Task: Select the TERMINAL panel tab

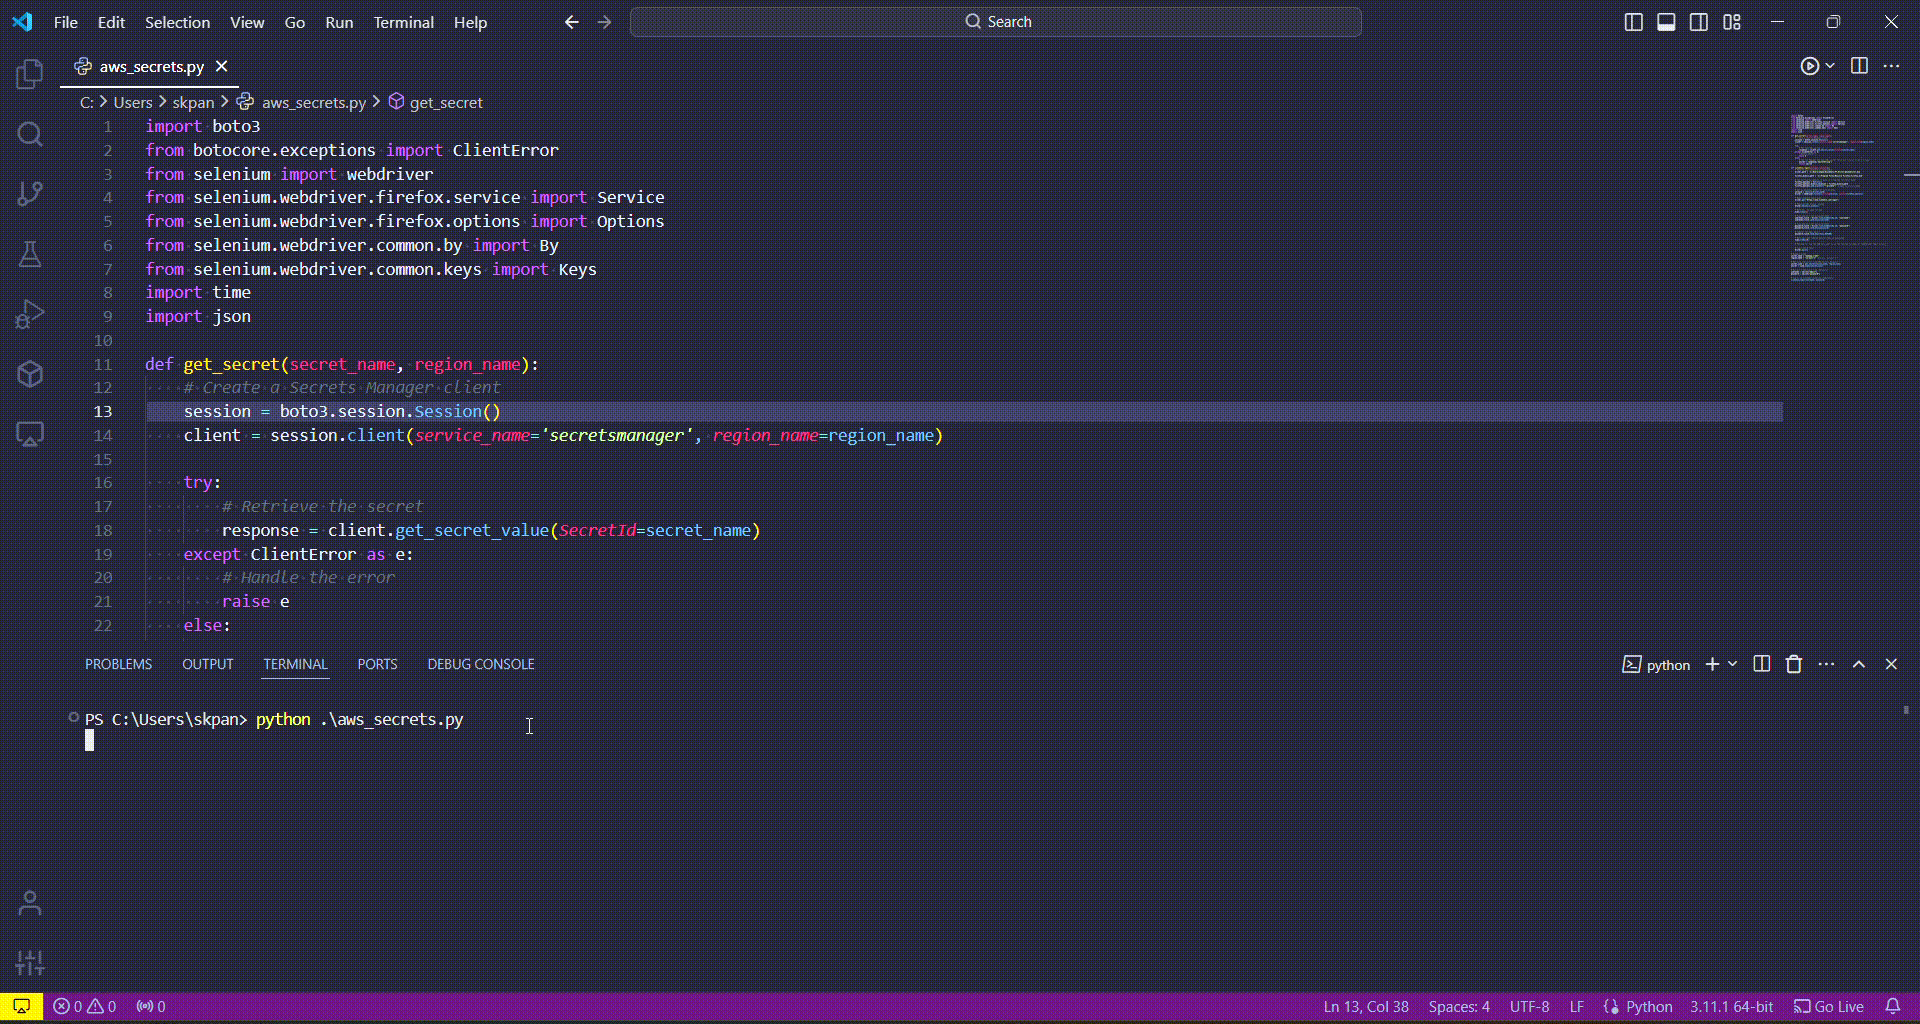Action: pos(295,664)
